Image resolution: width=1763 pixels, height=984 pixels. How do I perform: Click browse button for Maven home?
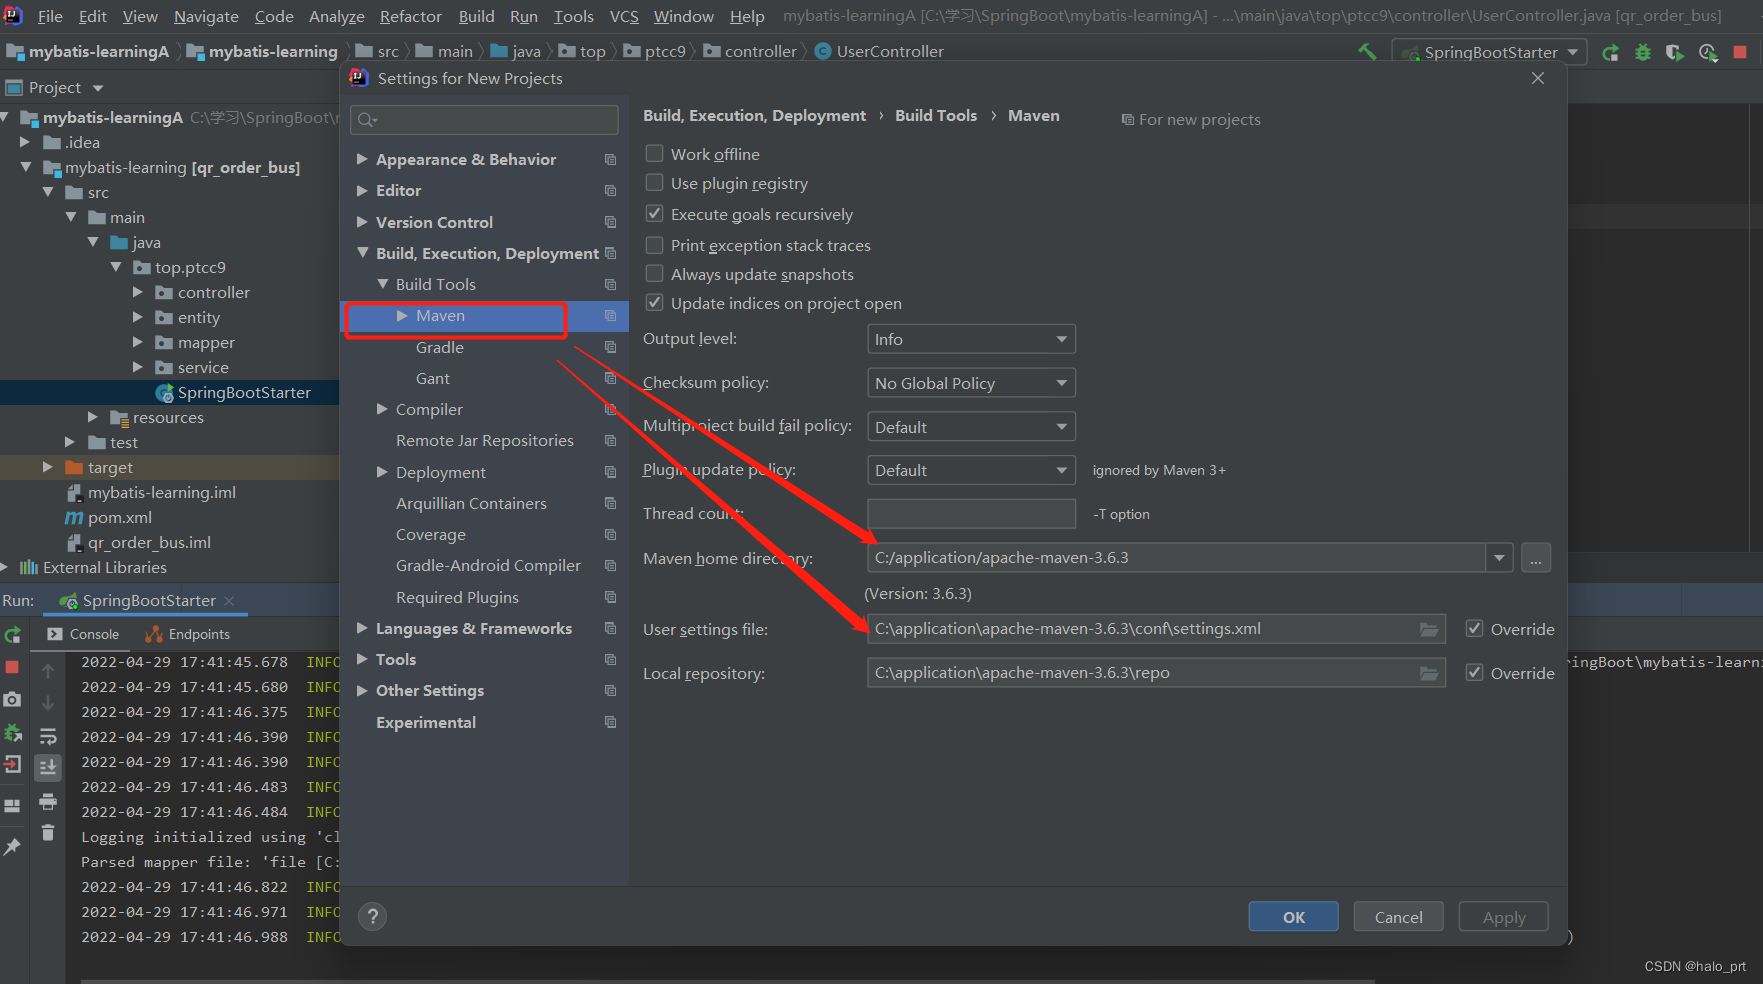click(1536, 558)
